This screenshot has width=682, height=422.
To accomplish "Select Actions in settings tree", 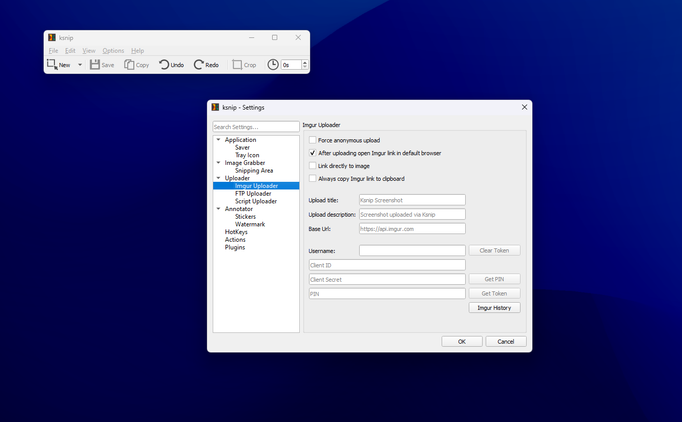I will click(x=235, y=240).
